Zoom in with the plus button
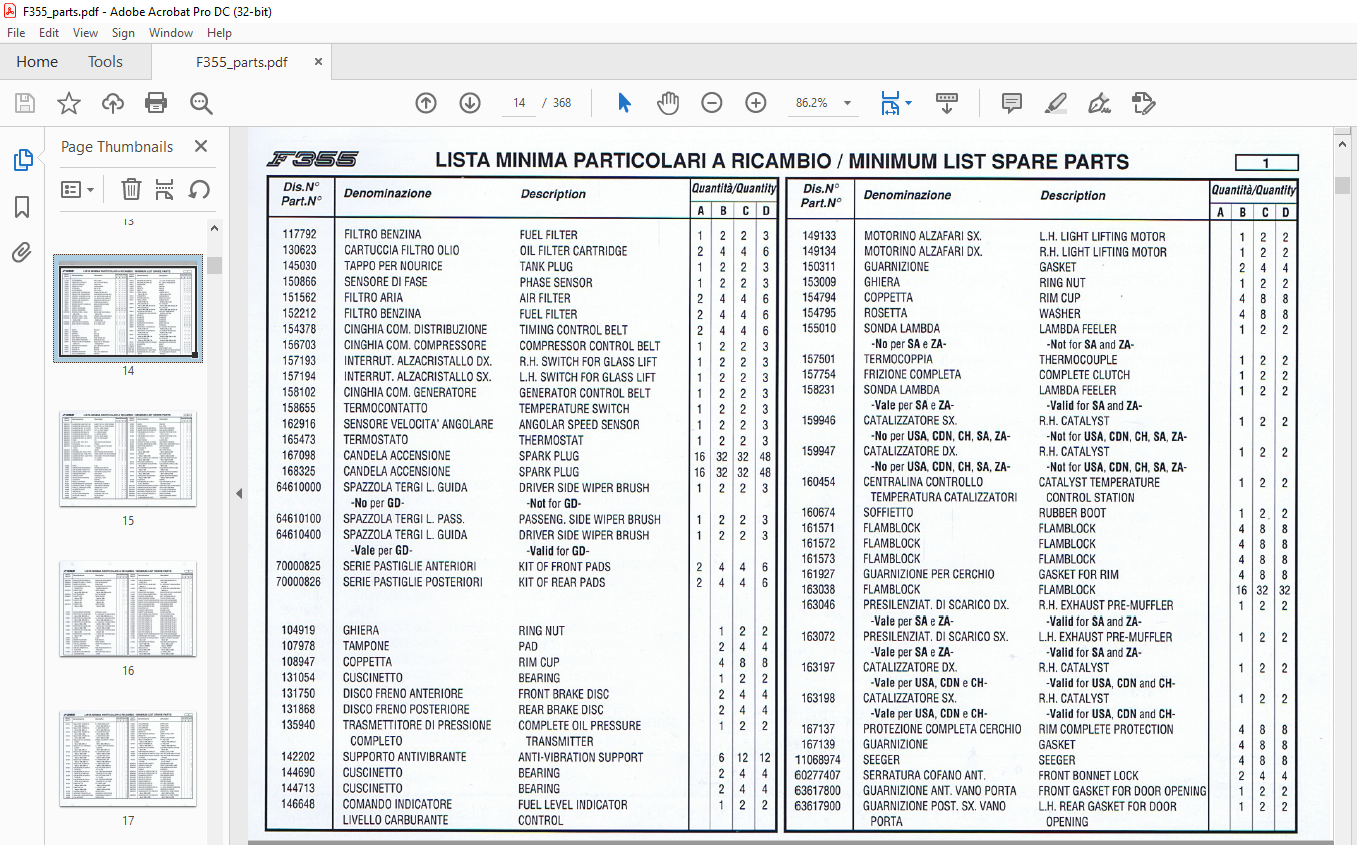The height and width of the screenshot is (845, 1357). (756, 103)
